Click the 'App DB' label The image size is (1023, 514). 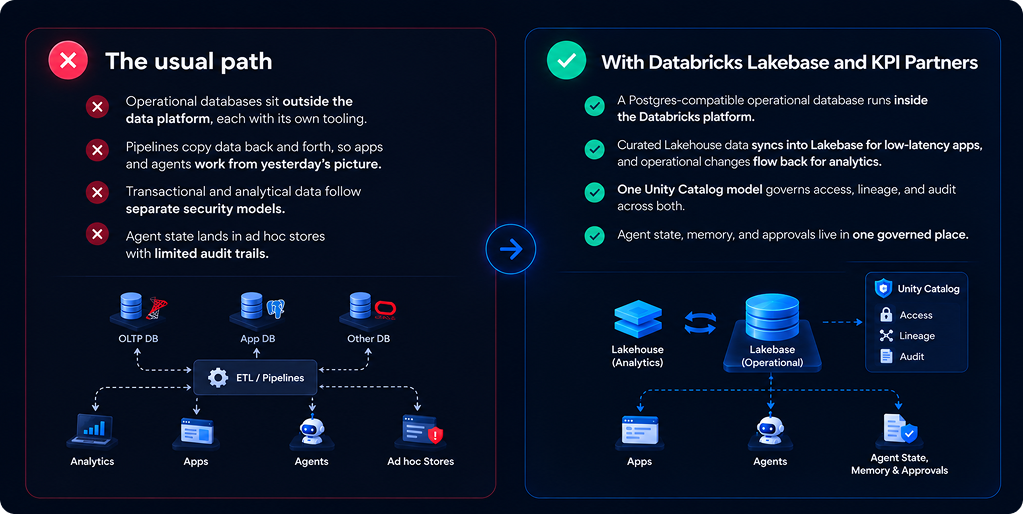coord(258,339)
